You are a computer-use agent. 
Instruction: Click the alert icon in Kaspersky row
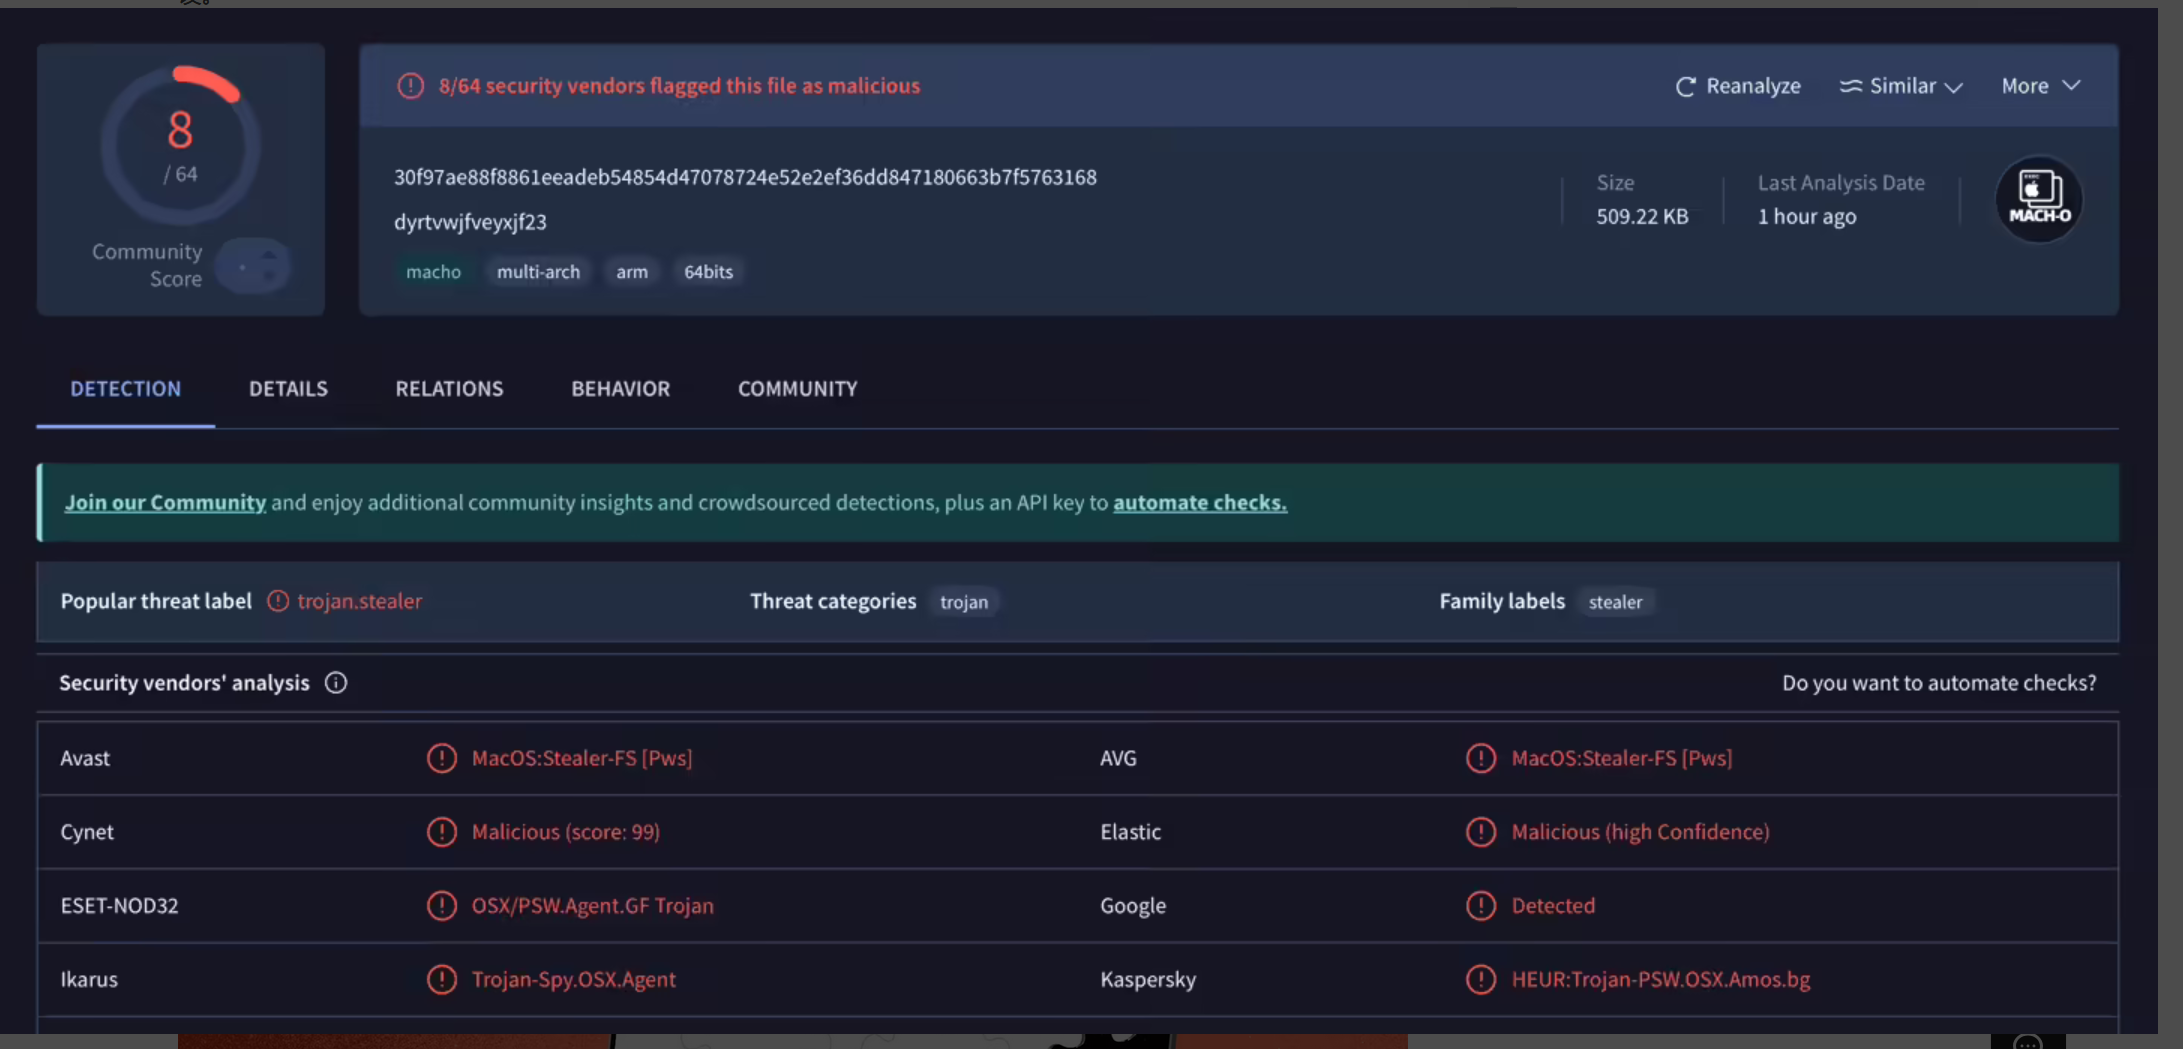pyautogui.click(x=1480, y=979)
